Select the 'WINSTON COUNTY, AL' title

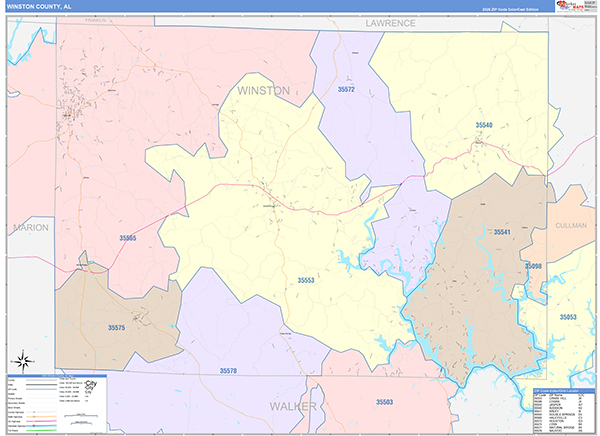(x=39, y=7)
